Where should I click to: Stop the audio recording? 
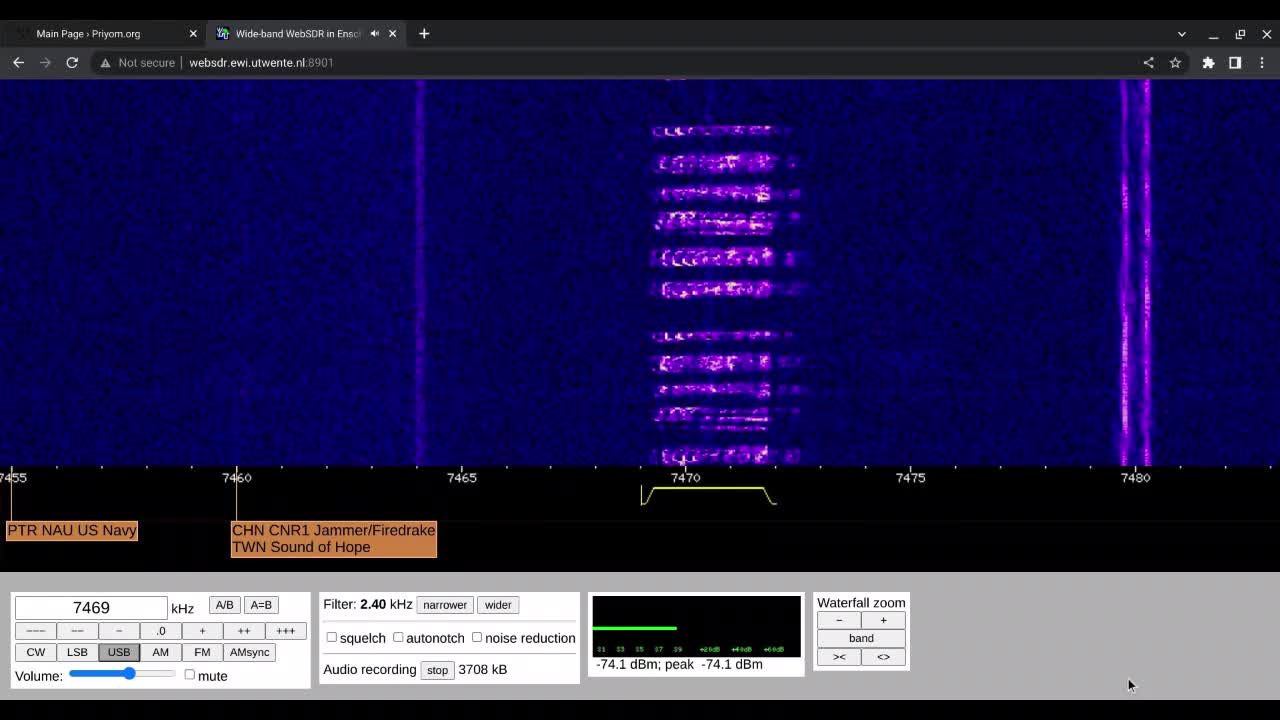(x=437, y=670)
